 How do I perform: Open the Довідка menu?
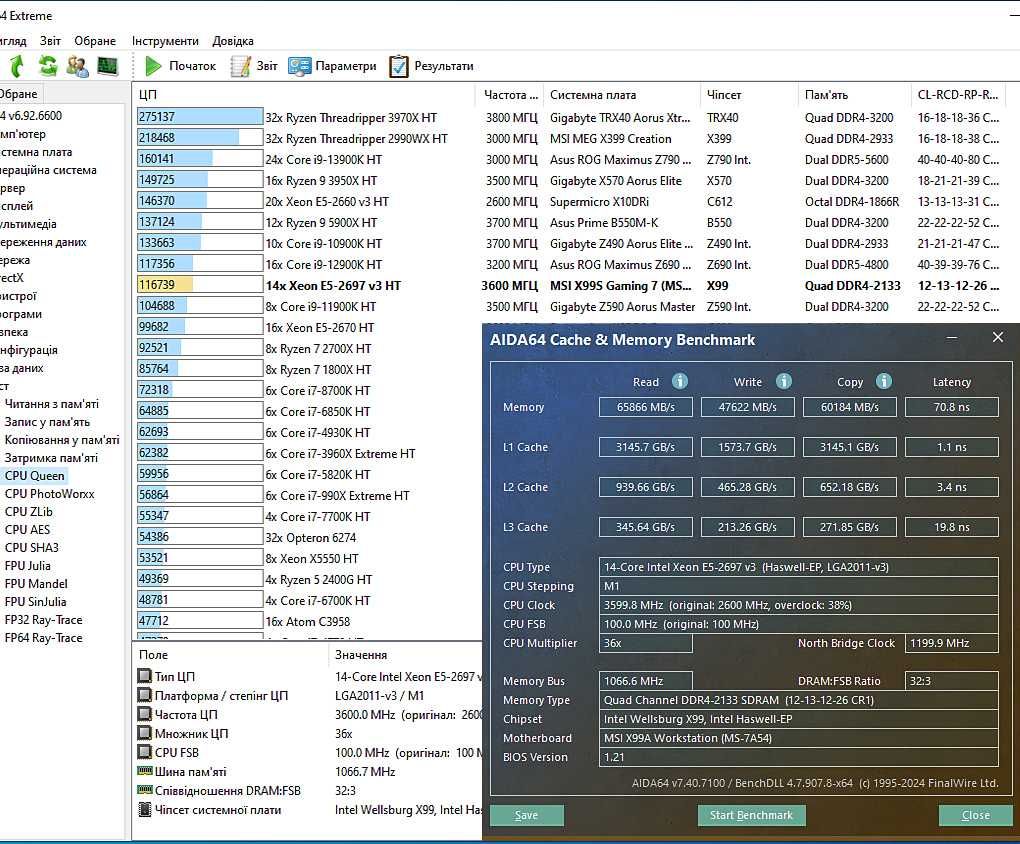(x=233, y=40)
